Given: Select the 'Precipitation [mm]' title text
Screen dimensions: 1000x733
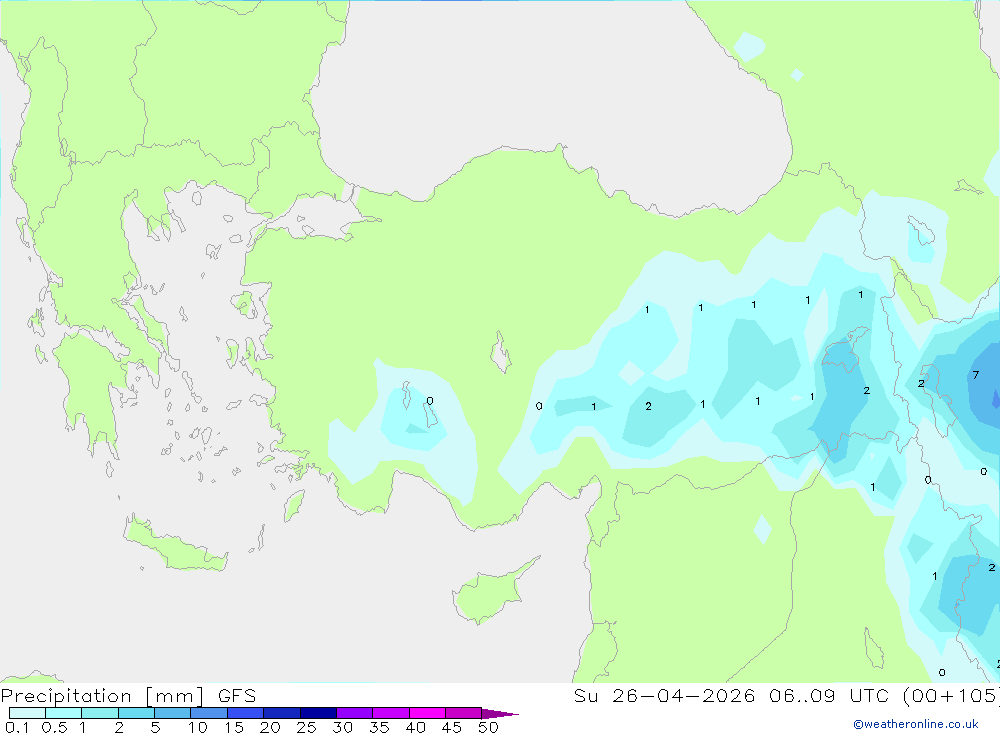Looking at the screenshot, I should 102,696.
